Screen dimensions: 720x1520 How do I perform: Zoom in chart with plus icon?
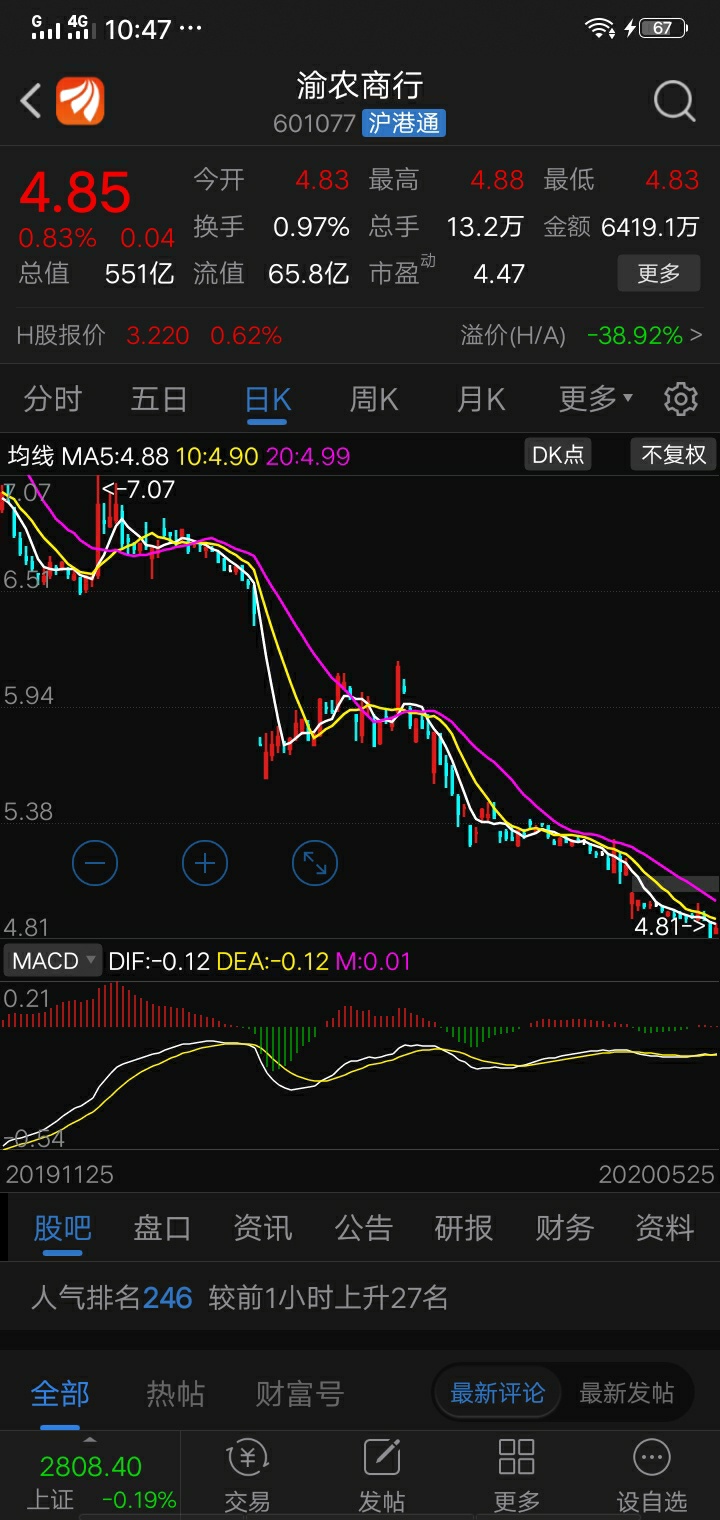pyautogui.click(x=205, y=863)
